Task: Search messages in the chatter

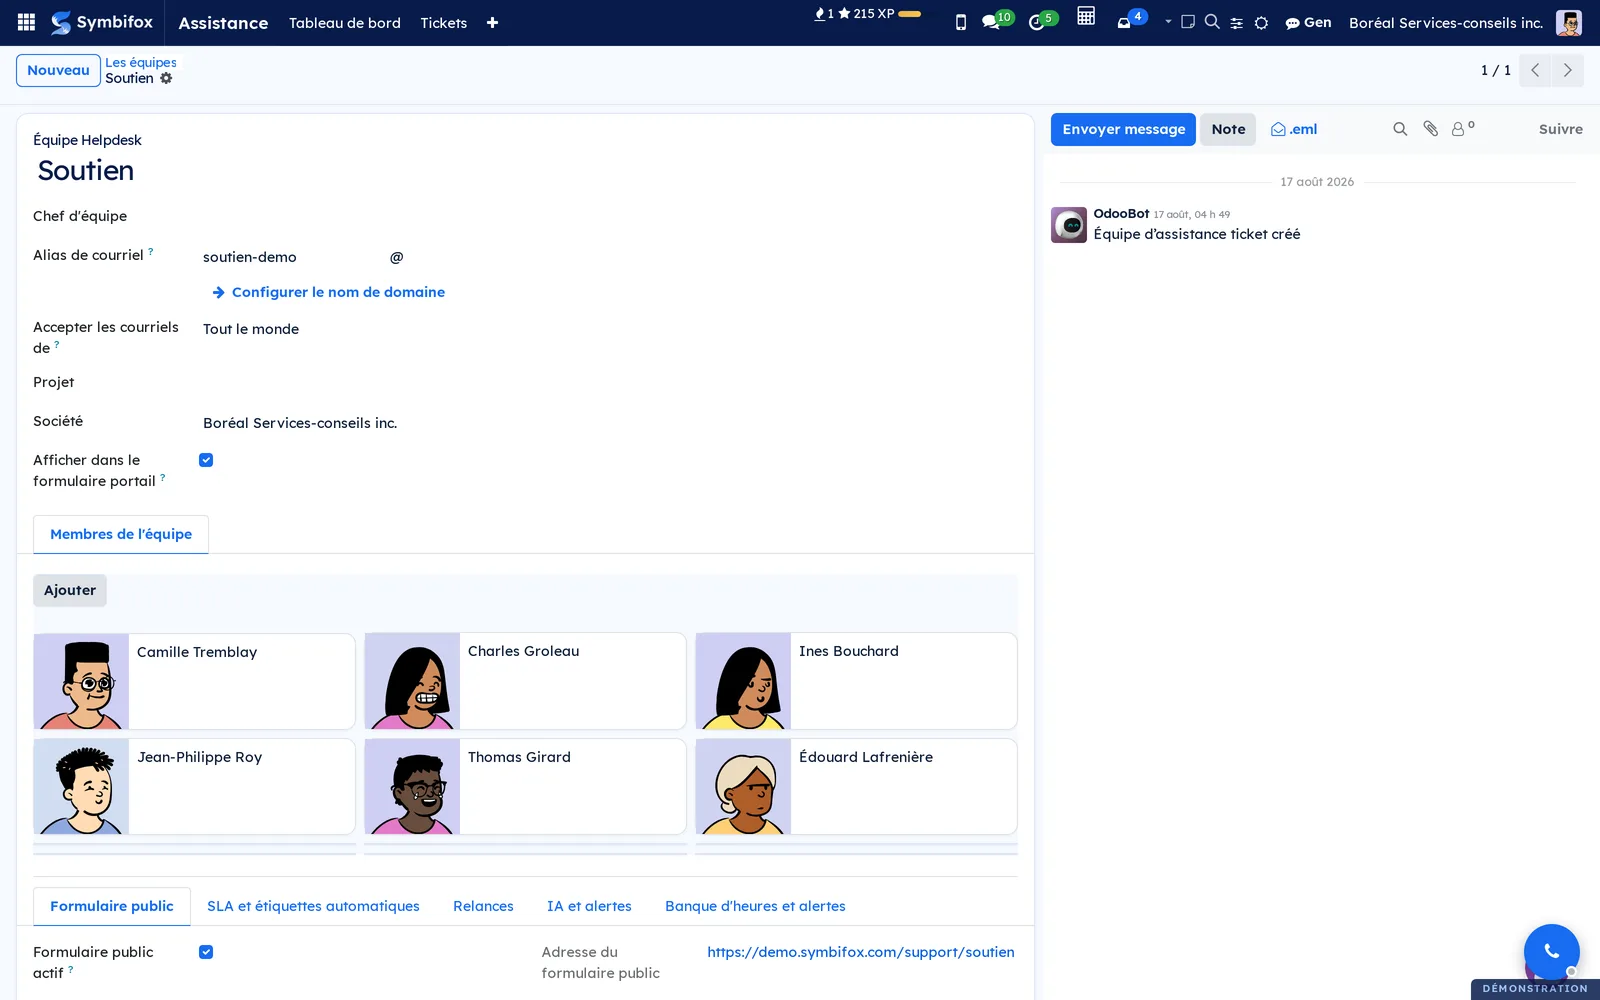Action: (1400, 129)
